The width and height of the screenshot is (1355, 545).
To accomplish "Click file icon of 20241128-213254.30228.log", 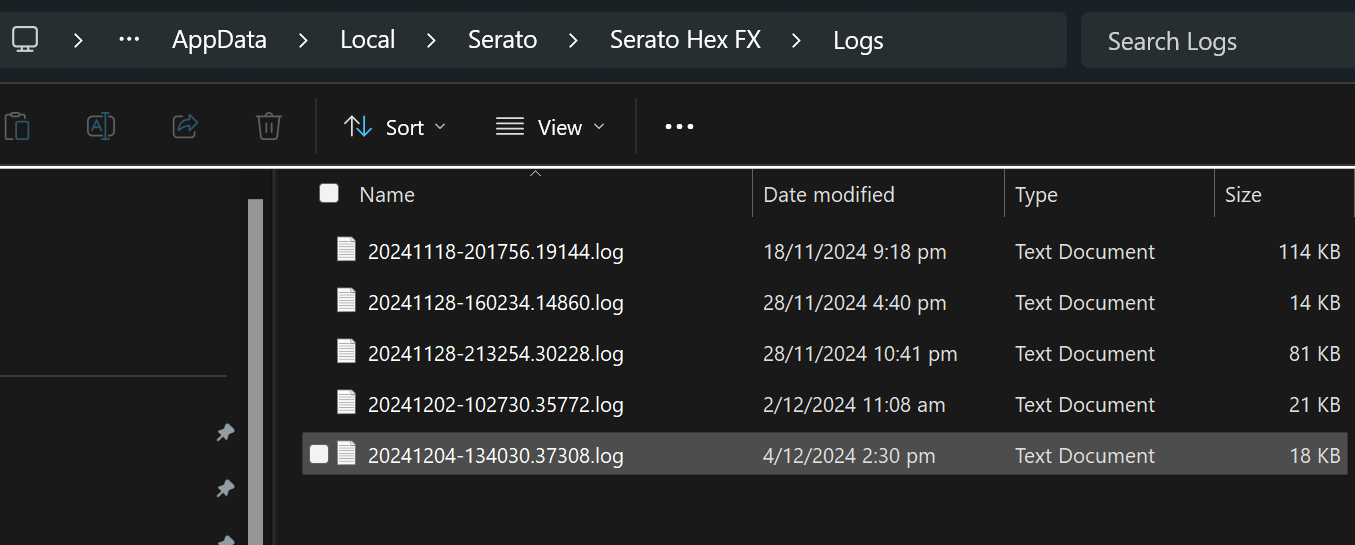I will 346,352.
